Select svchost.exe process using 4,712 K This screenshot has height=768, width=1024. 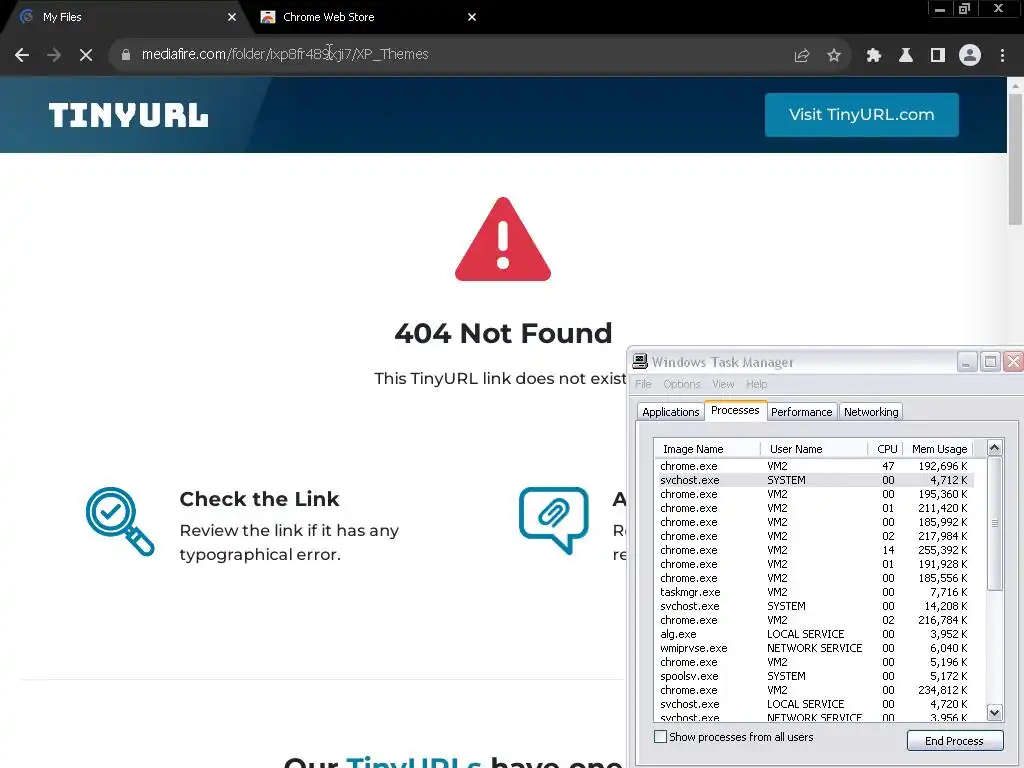tap(814, 480)
